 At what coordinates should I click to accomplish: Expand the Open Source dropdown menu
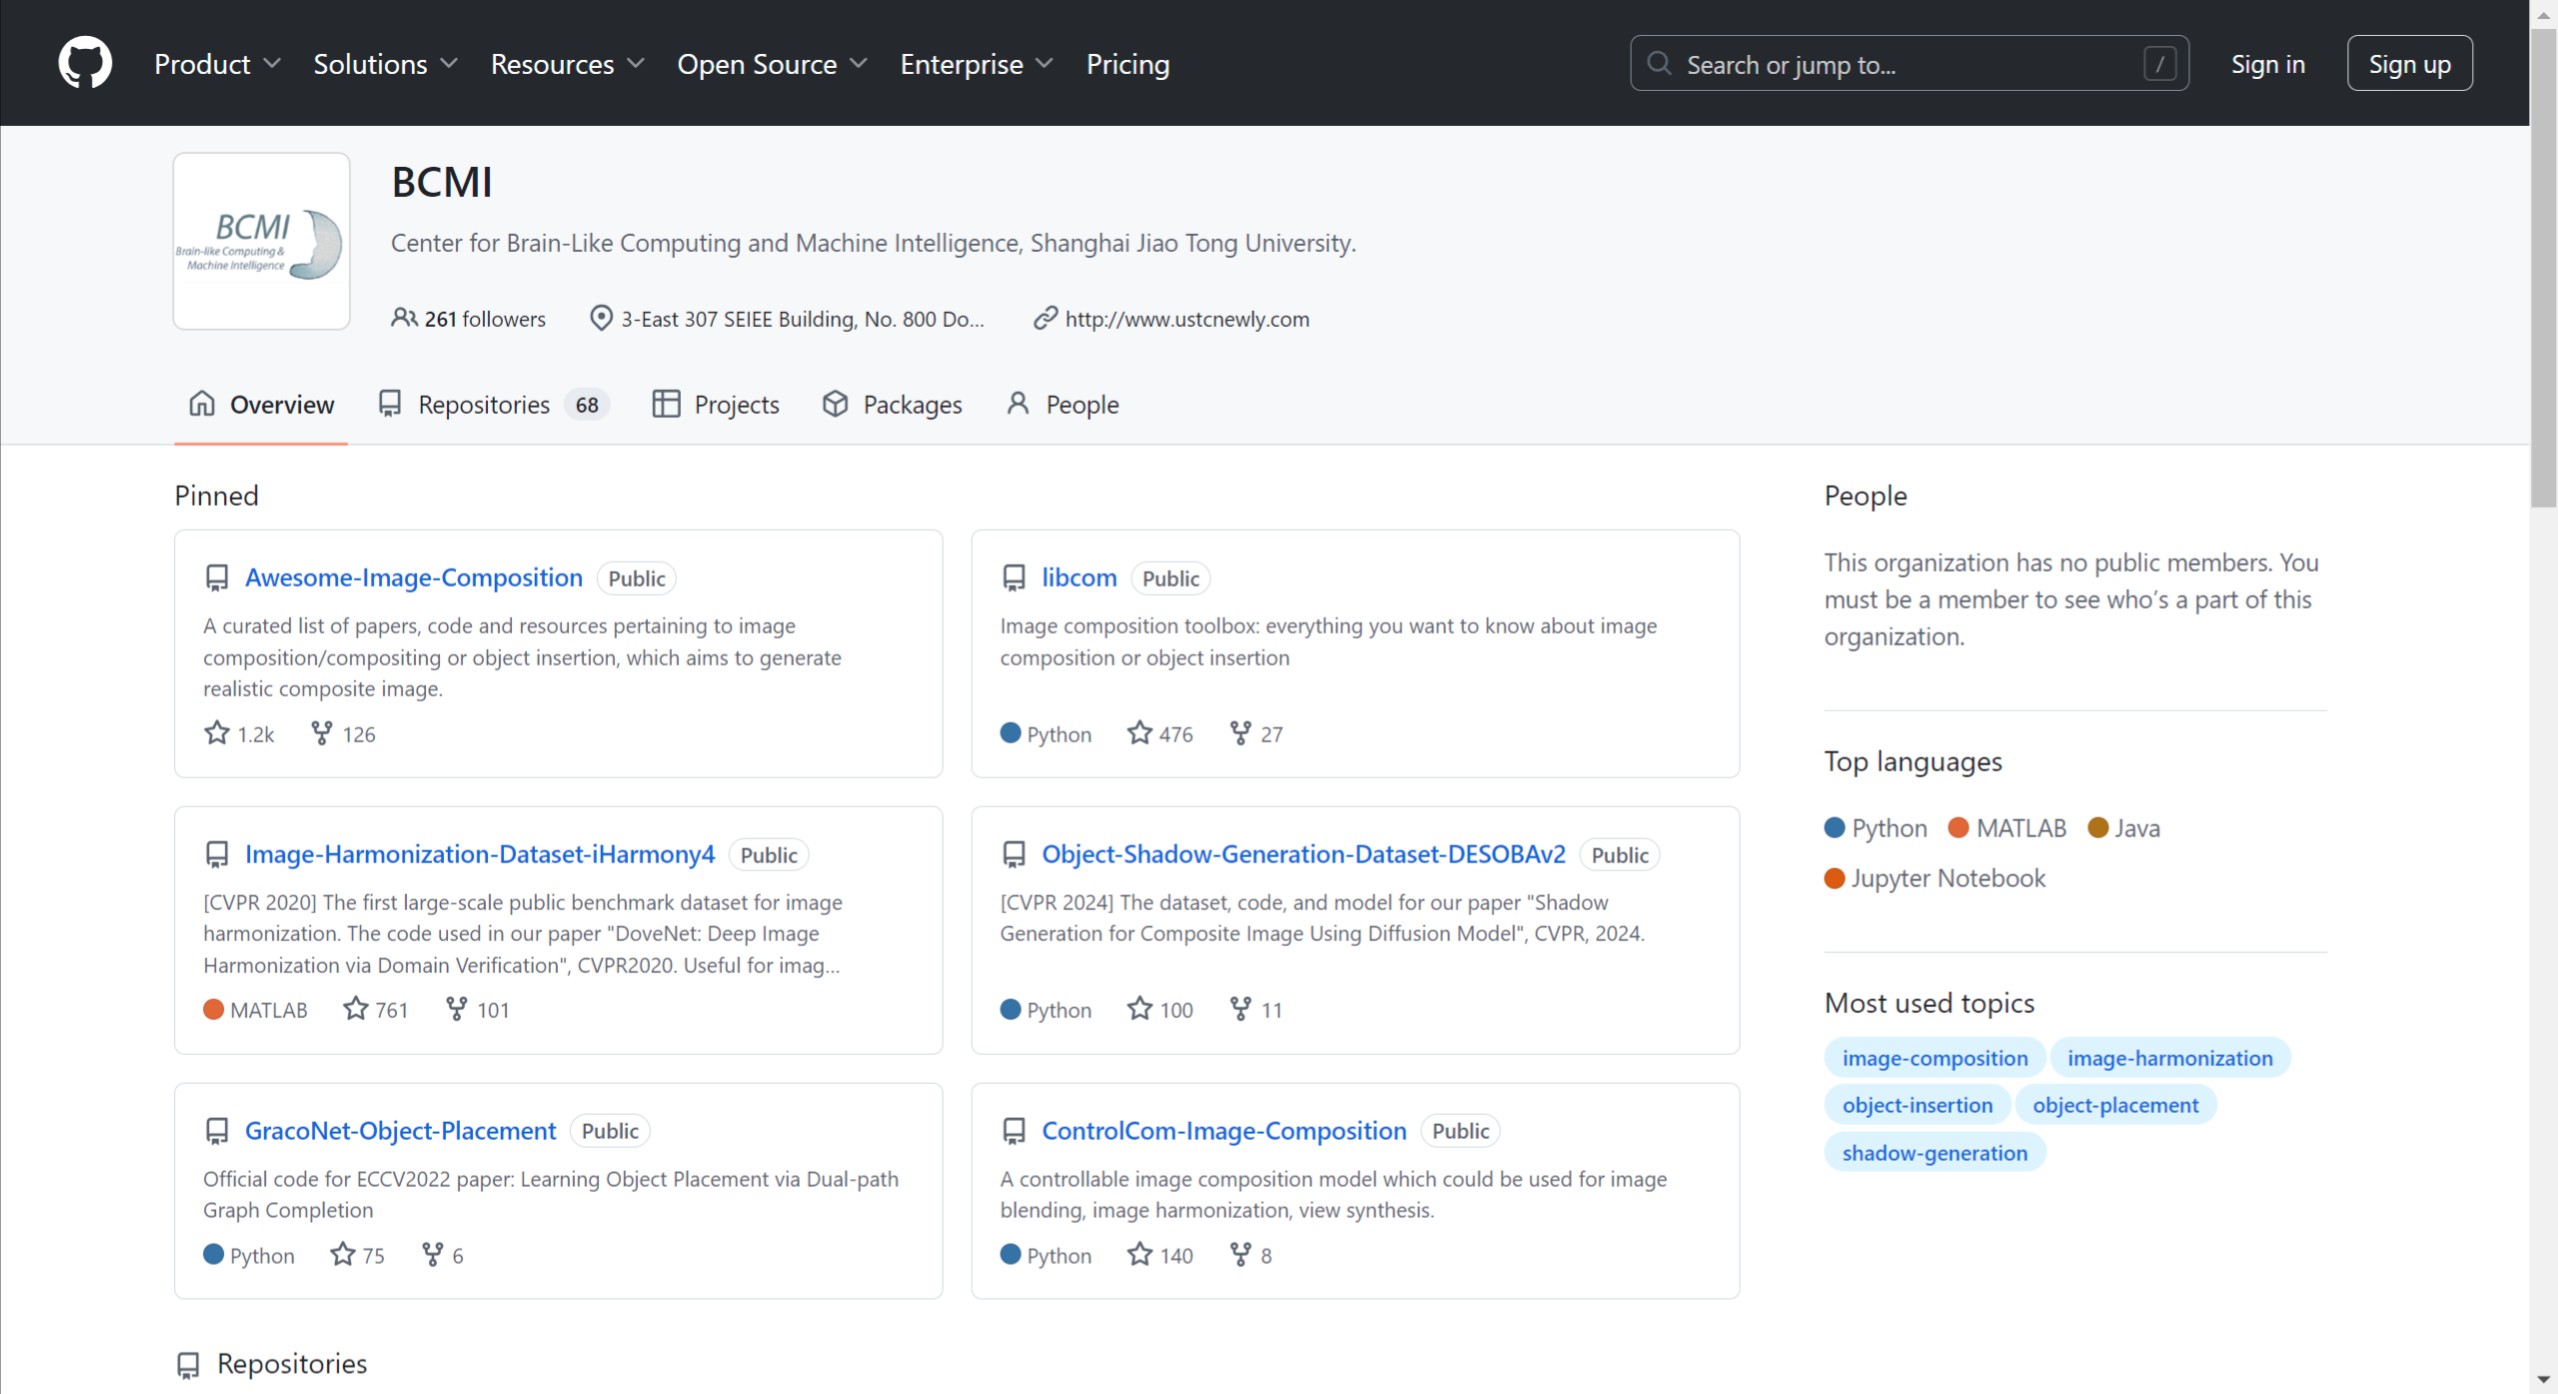(771, 64)
